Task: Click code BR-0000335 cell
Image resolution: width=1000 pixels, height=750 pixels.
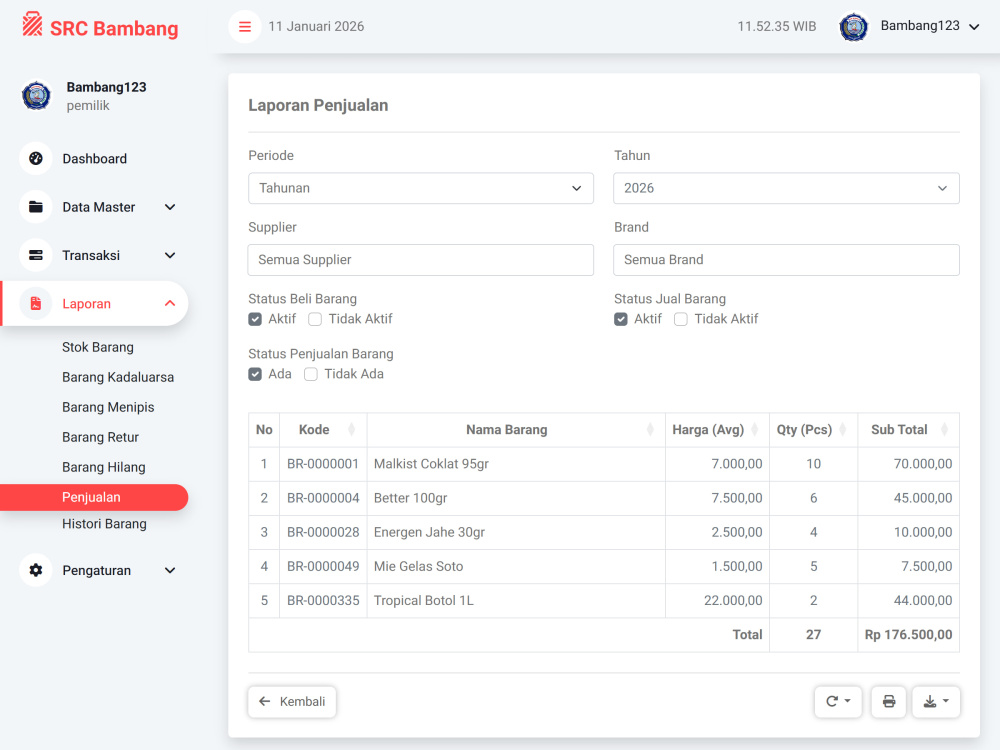Action: 323,600
